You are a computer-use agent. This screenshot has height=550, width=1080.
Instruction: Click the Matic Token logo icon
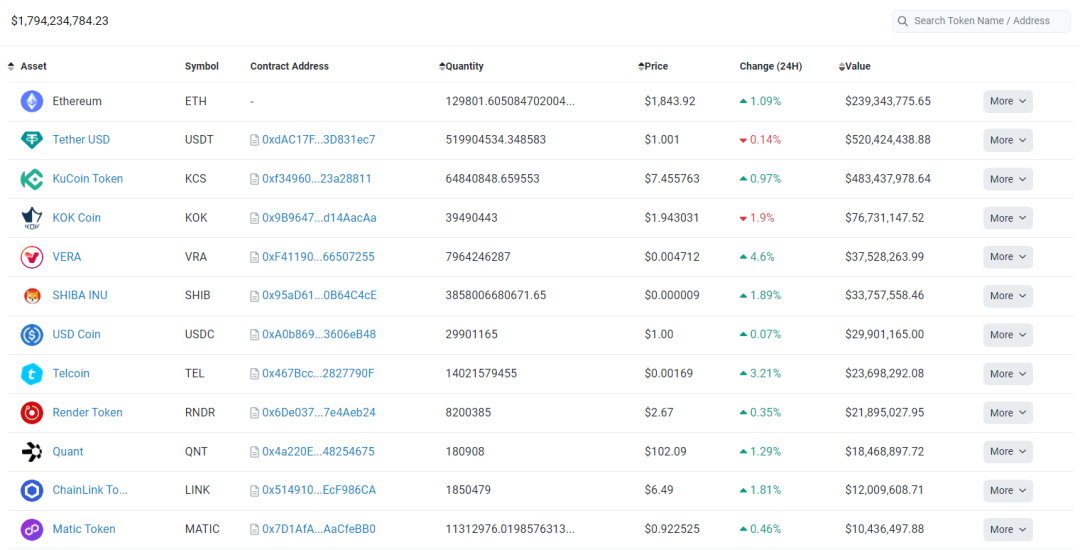pyautogui.click(x=32, y=529)
